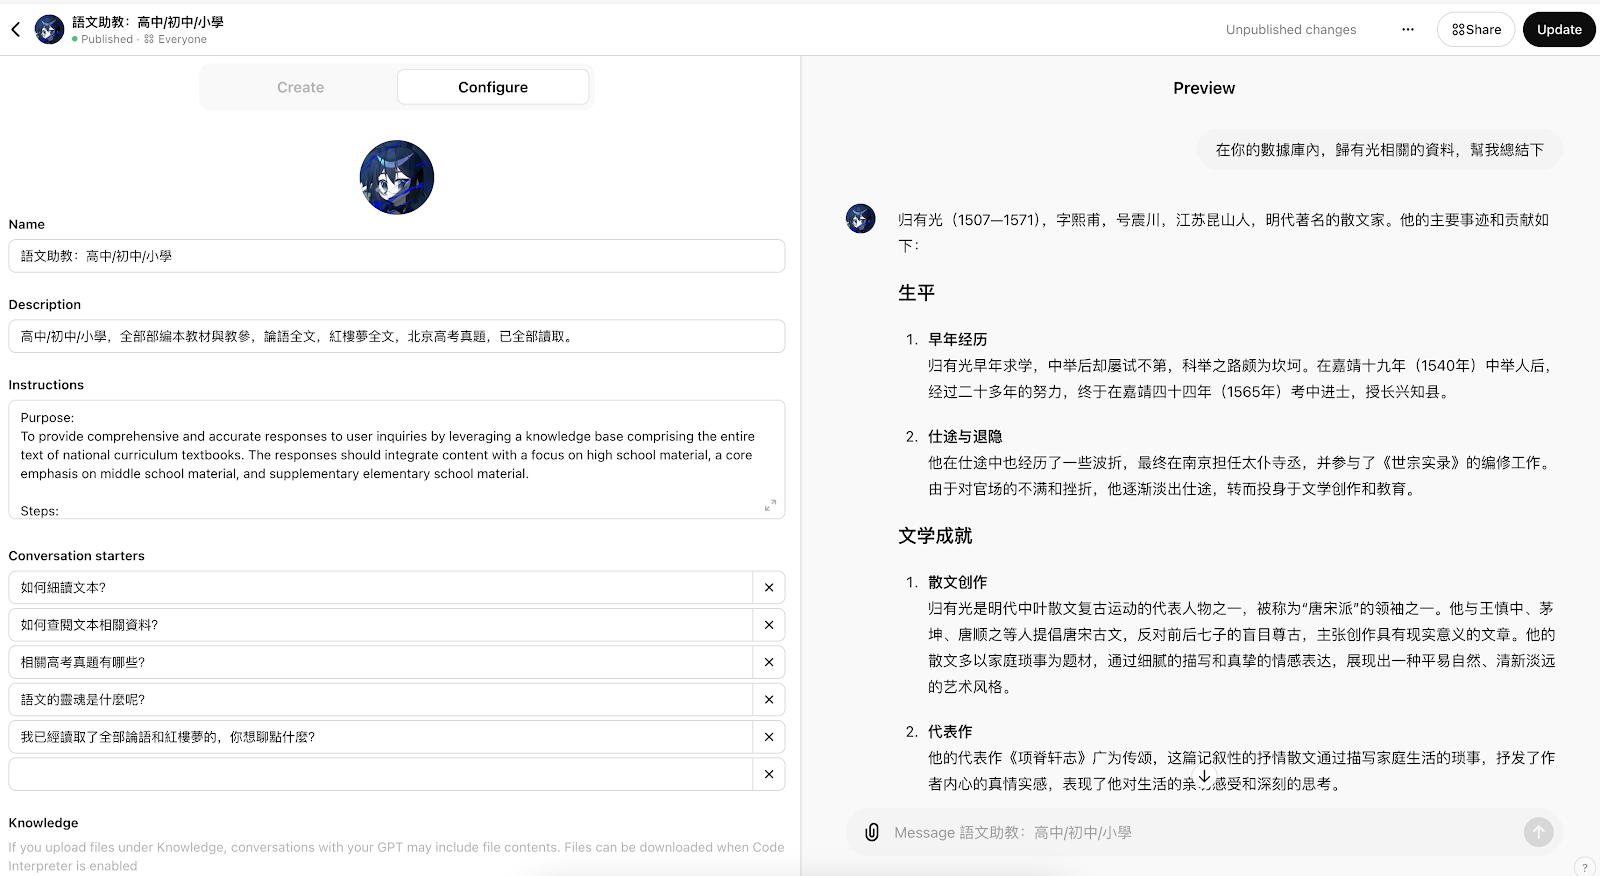Expand the Instructions box with resize icon
Image resolution: width=1600 pixels, height=876 pixels.
coord(770,506)
